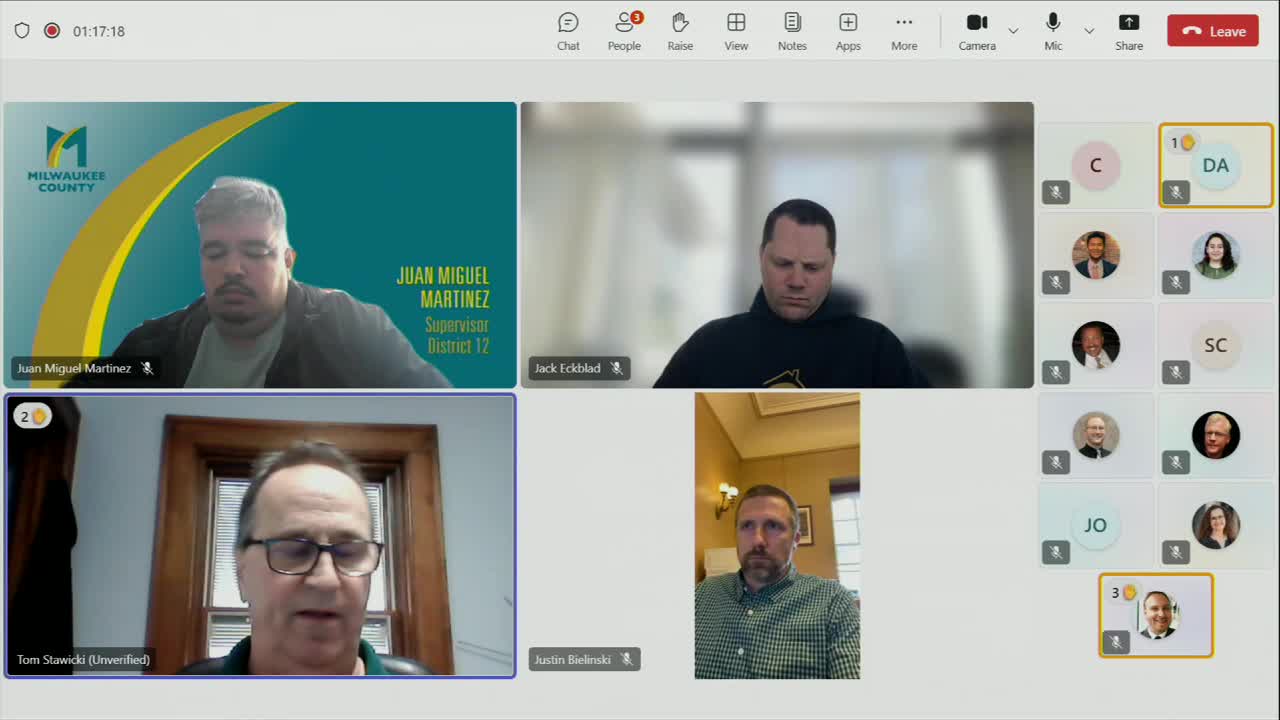The image size is (1280, 720).
Task: Select Juan Miguel Martinez video tile
Action: click(x=260, y=245)
